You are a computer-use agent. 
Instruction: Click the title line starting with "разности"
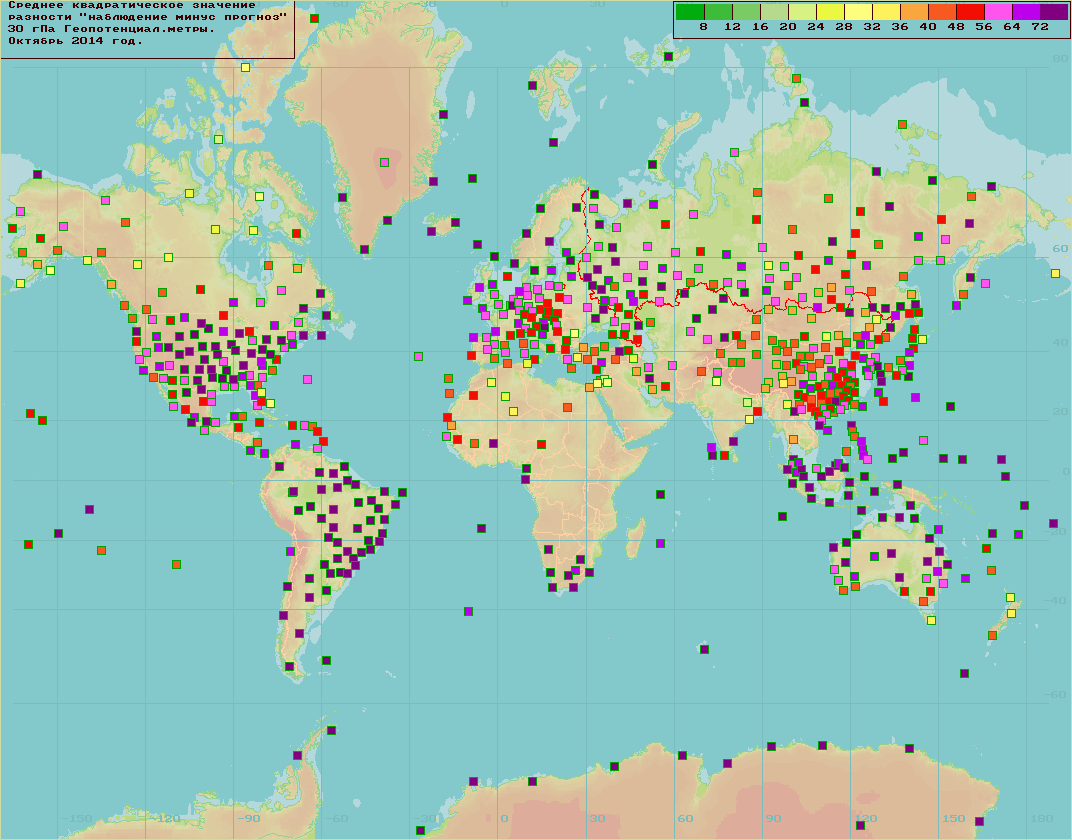(x=147, y=17)
